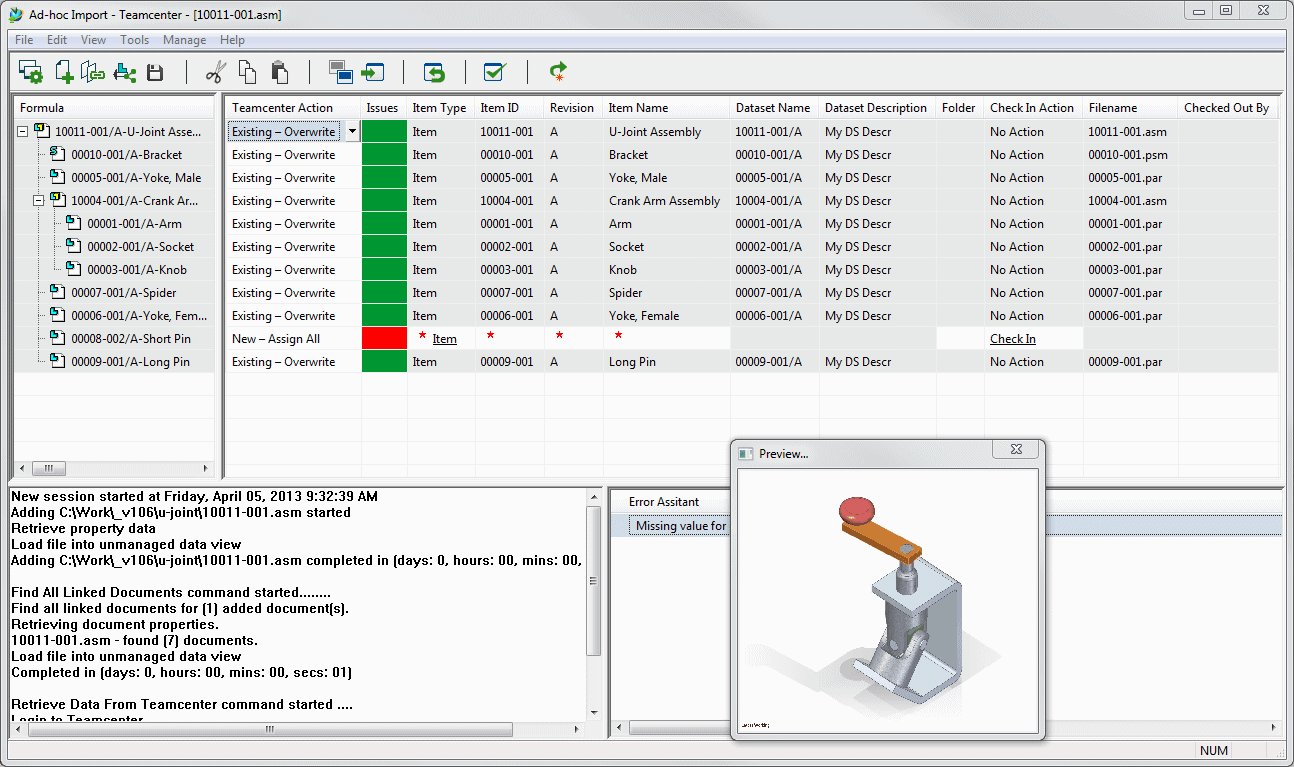Click the Add Document toolbar icon
This screenshot has width=1294, height=767.
point(63,72)
